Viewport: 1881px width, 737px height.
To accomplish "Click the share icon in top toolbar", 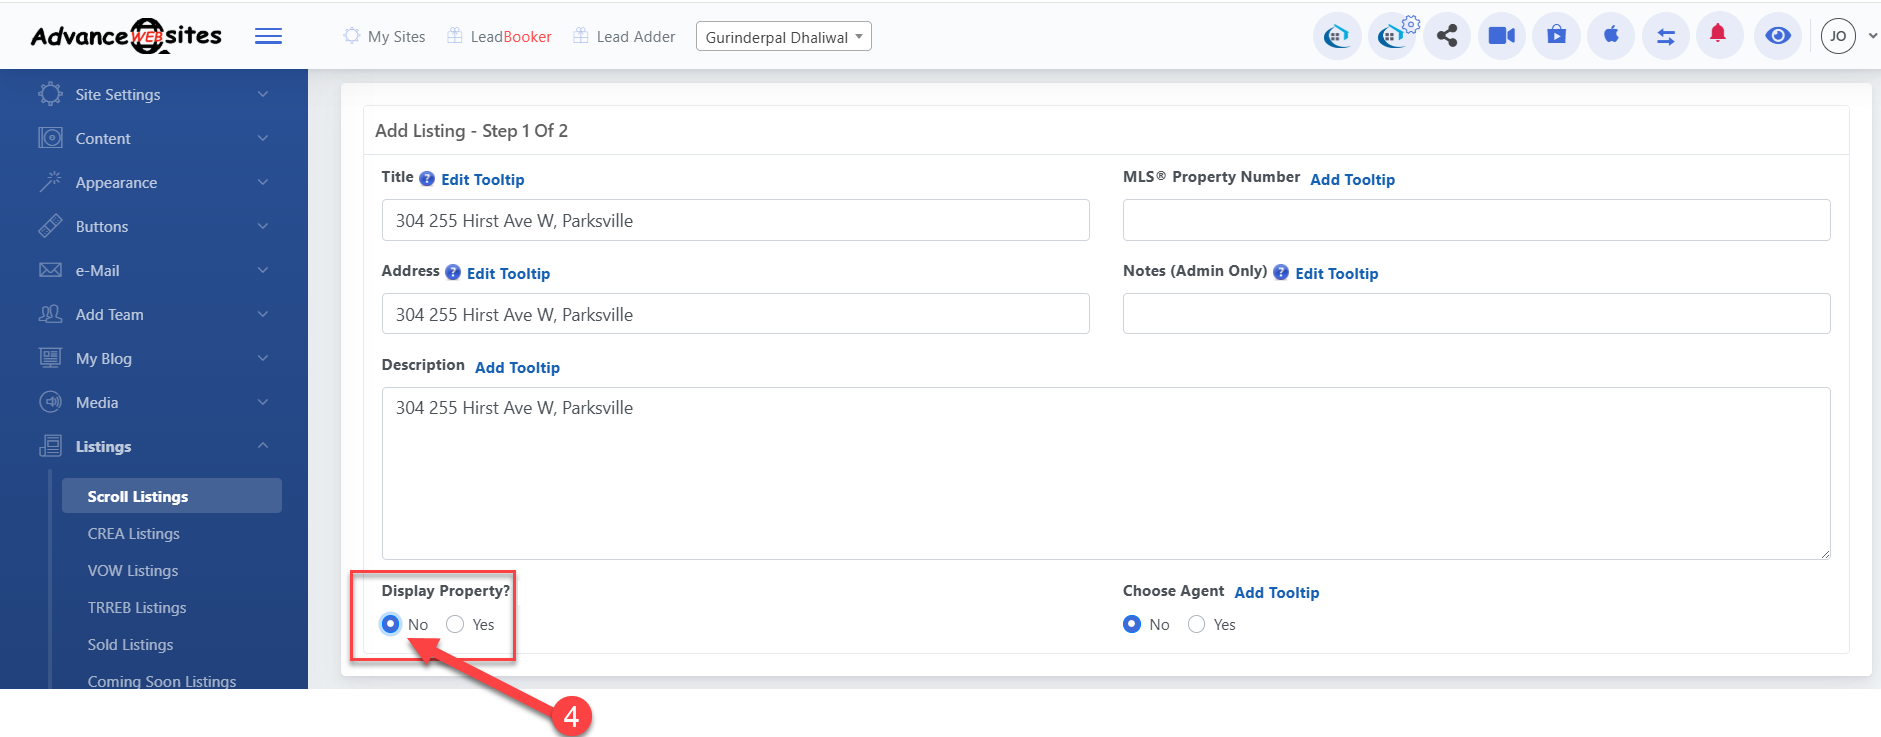I will tap(1446, 37).
